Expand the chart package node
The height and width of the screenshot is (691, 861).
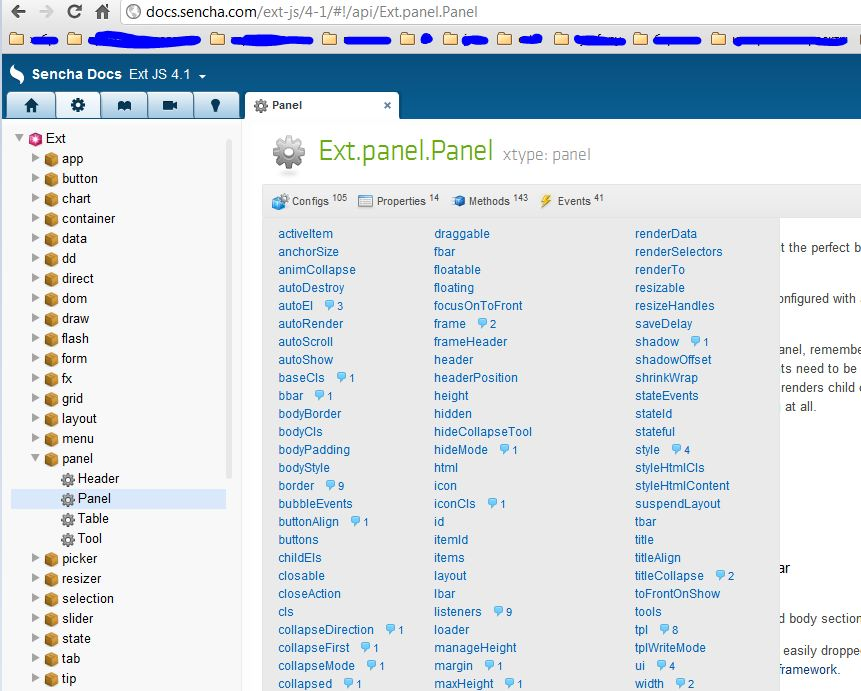click(35, 198)
